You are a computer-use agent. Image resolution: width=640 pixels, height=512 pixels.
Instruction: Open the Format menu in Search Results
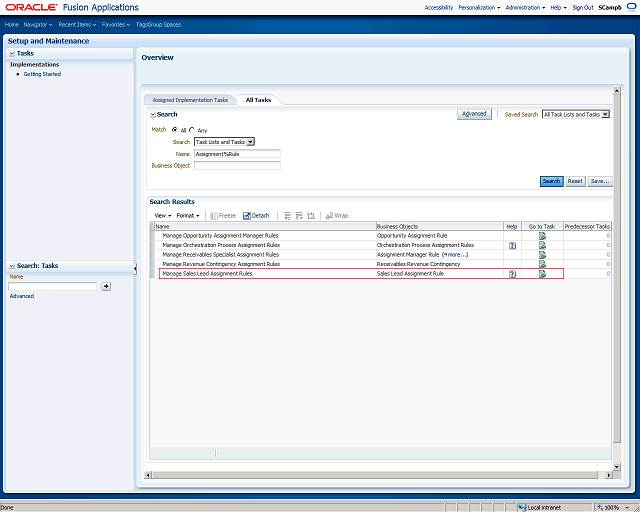coord(188,216)
